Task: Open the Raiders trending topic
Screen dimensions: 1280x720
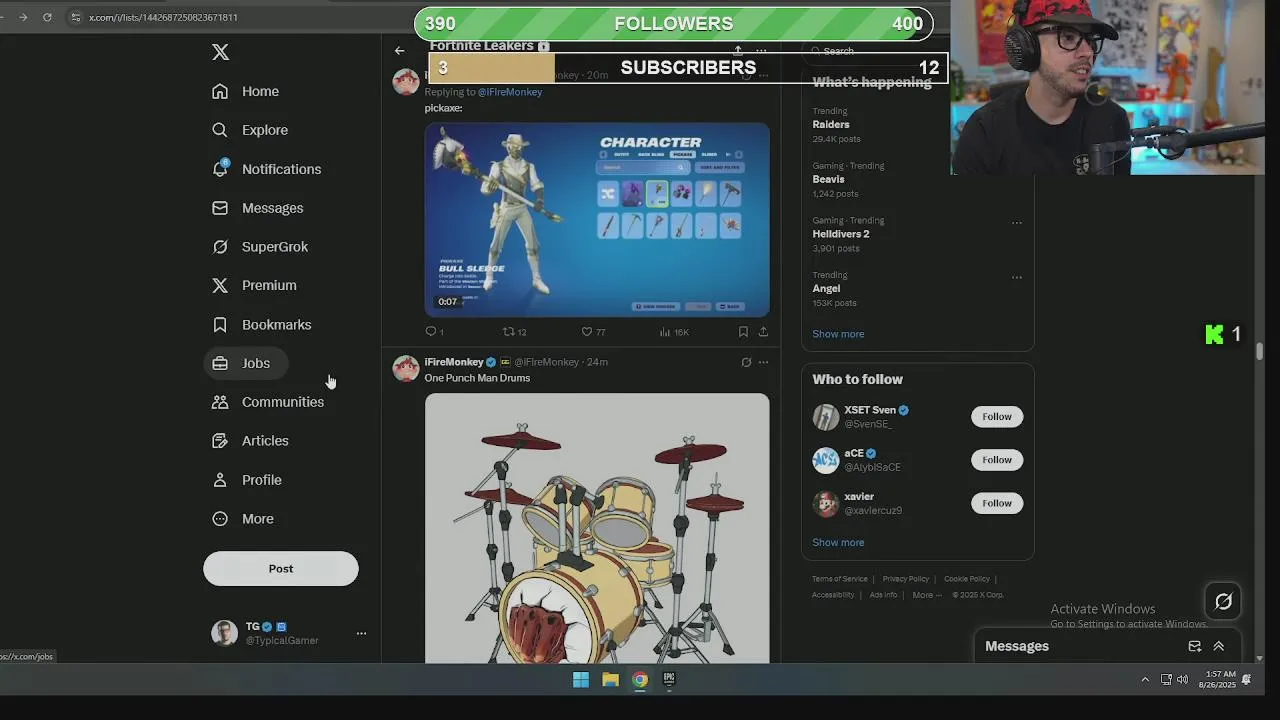Action: pos(831,125)
